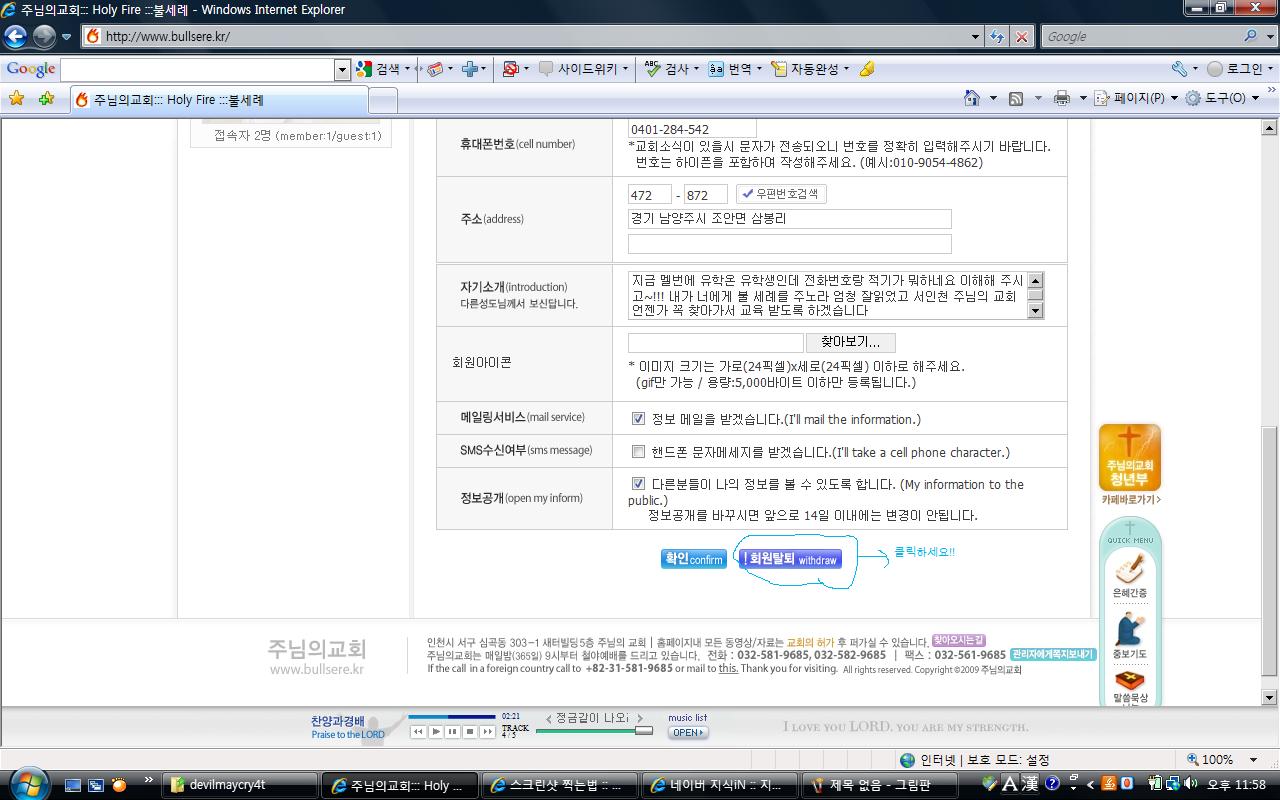
Task: Play the music track in bottom player
Action: pos(436,732)
